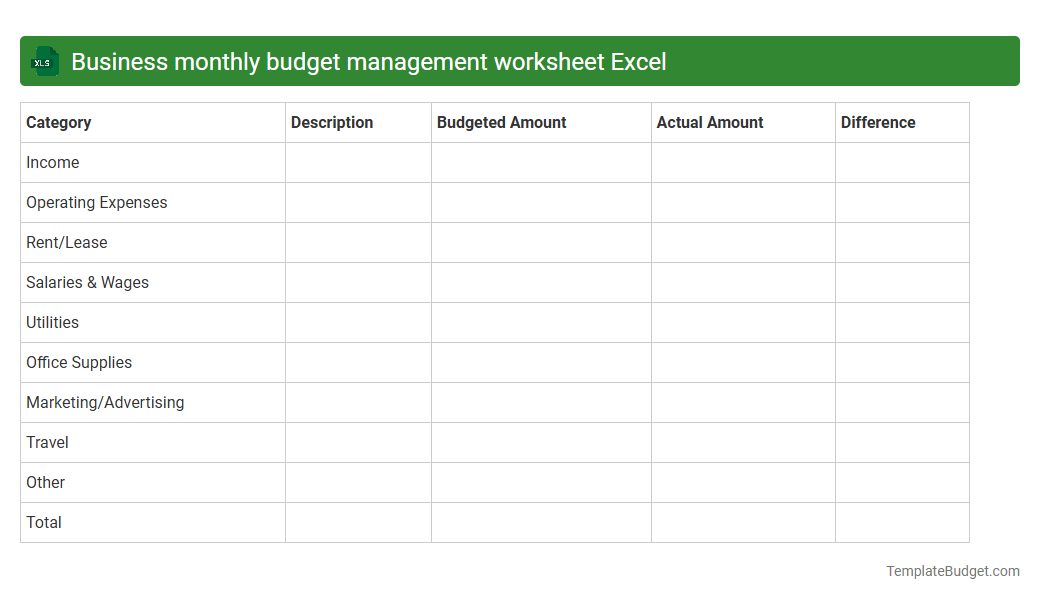The image size is (1040, 600).
Task: Click the Description cell for Income
Action: pyautogui.click(x=357, y=162)
